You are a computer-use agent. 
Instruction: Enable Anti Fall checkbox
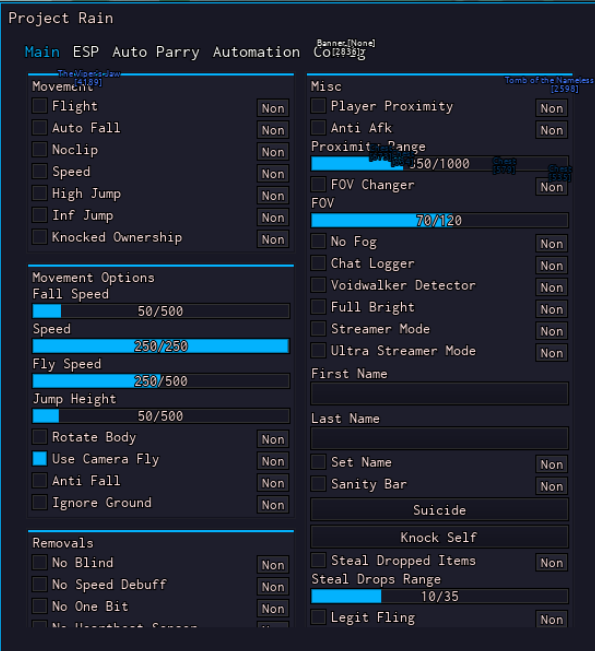point(39,480)
